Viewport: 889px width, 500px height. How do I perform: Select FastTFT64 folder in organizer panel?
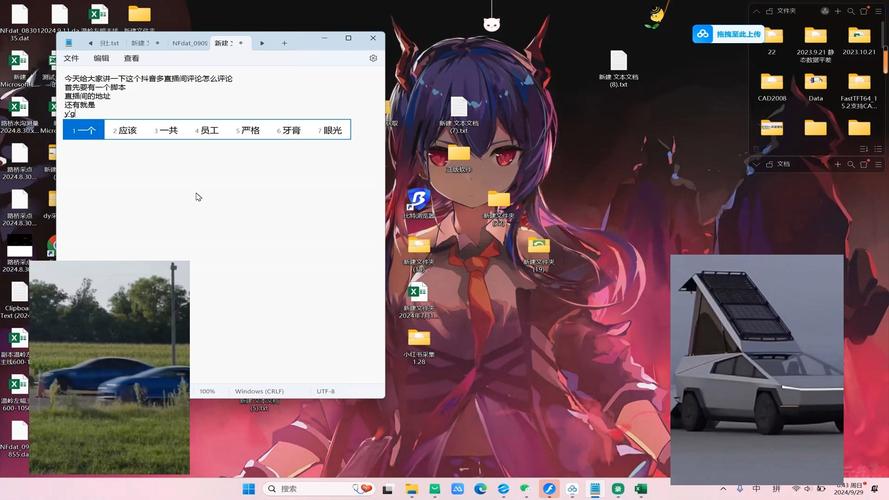tap(859, 91)
